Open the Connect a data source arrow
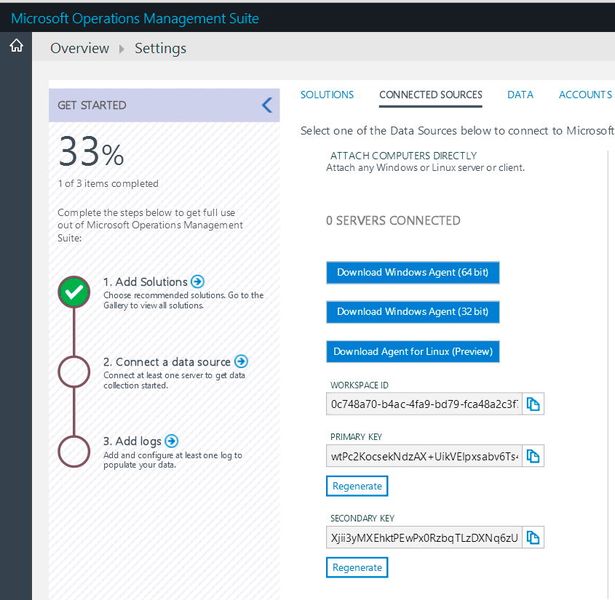Screen dimensions: 615x600 pos(241,361)
